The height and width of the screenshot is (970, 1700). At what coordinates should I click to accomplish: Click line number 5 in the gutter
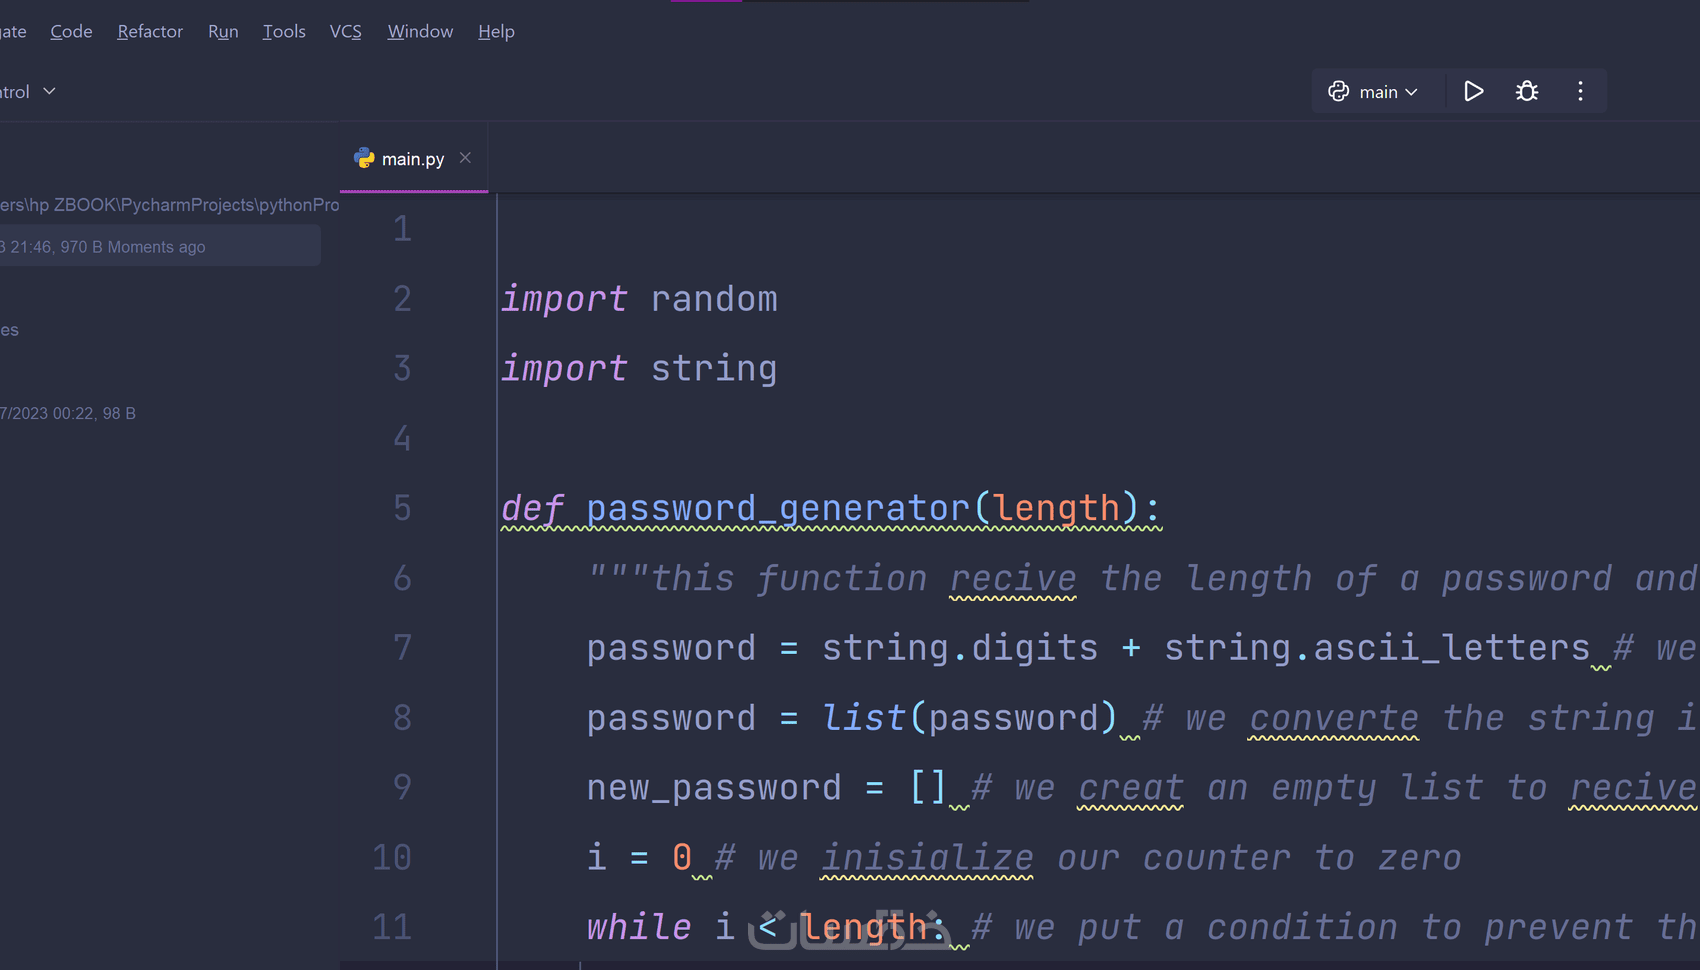click(402, 508)
